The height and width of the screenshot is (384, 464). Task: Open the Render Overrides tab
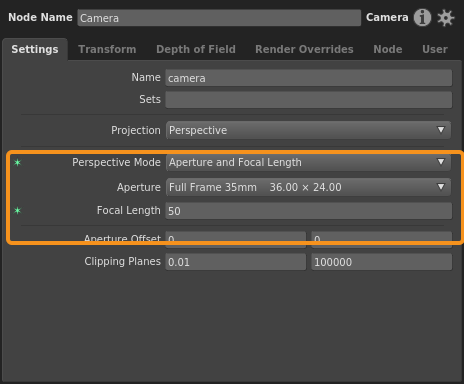(304, 49)
